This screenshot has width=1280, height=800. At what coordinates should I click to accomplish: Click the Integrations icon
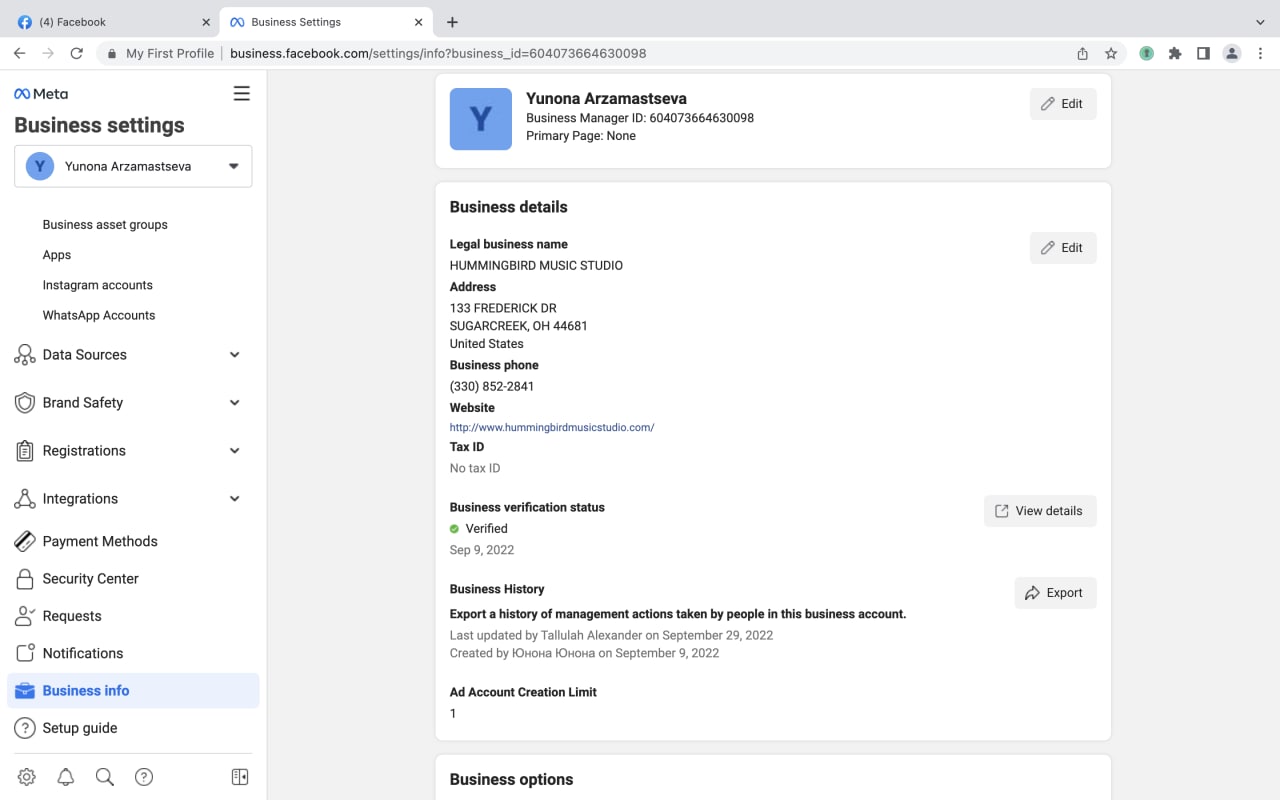25,499
